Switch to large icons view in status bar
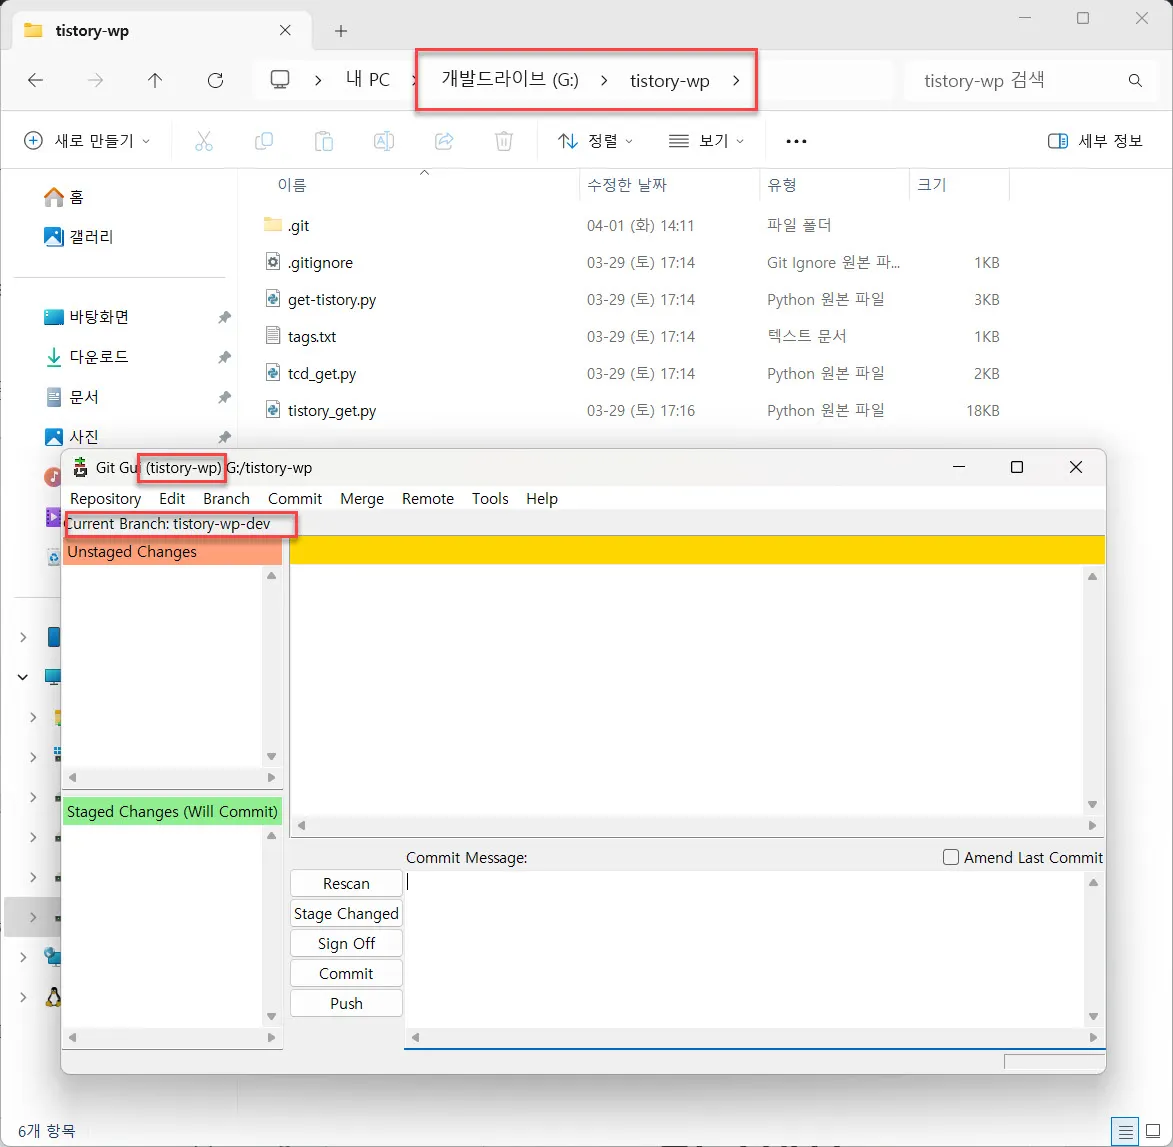This screenshot has height=1147, width=1173. point(1155,1130)
